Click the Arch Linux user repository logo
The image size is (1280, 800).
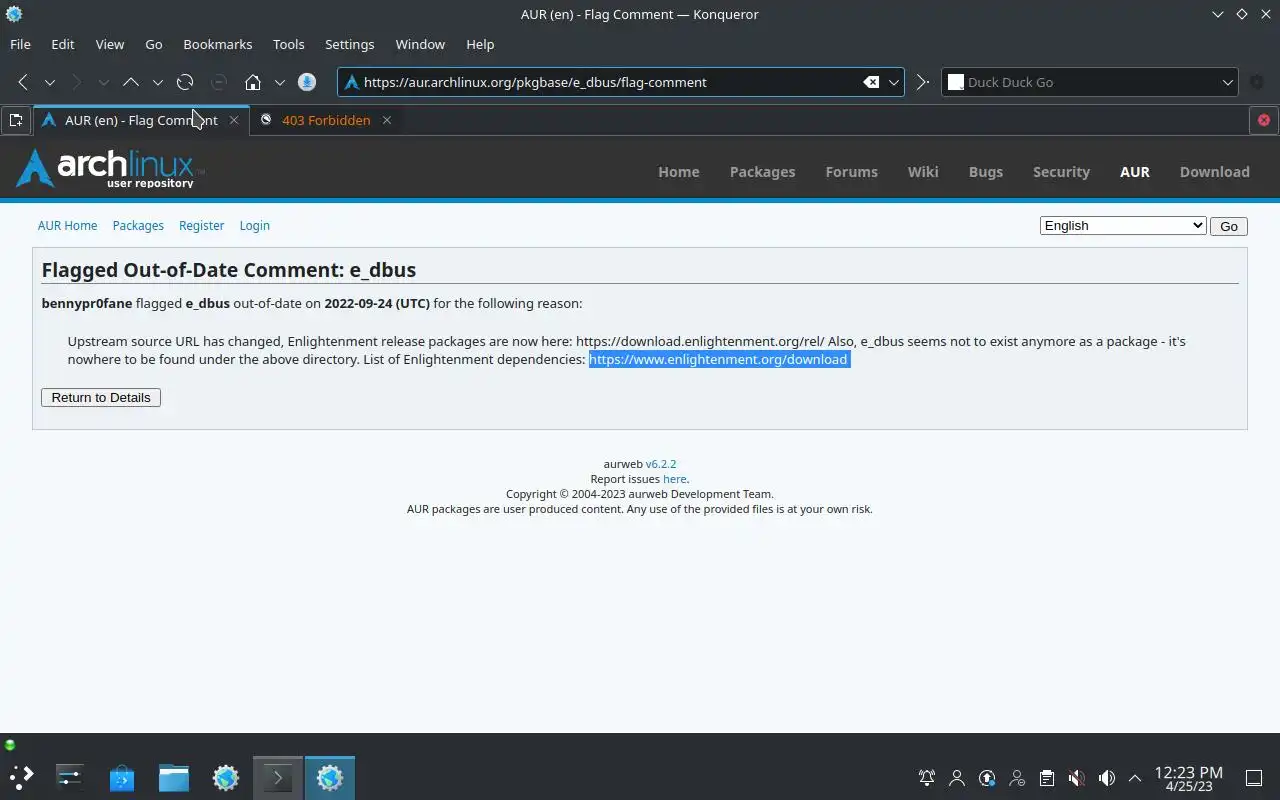pyautogui.click(x=110, y=169)
